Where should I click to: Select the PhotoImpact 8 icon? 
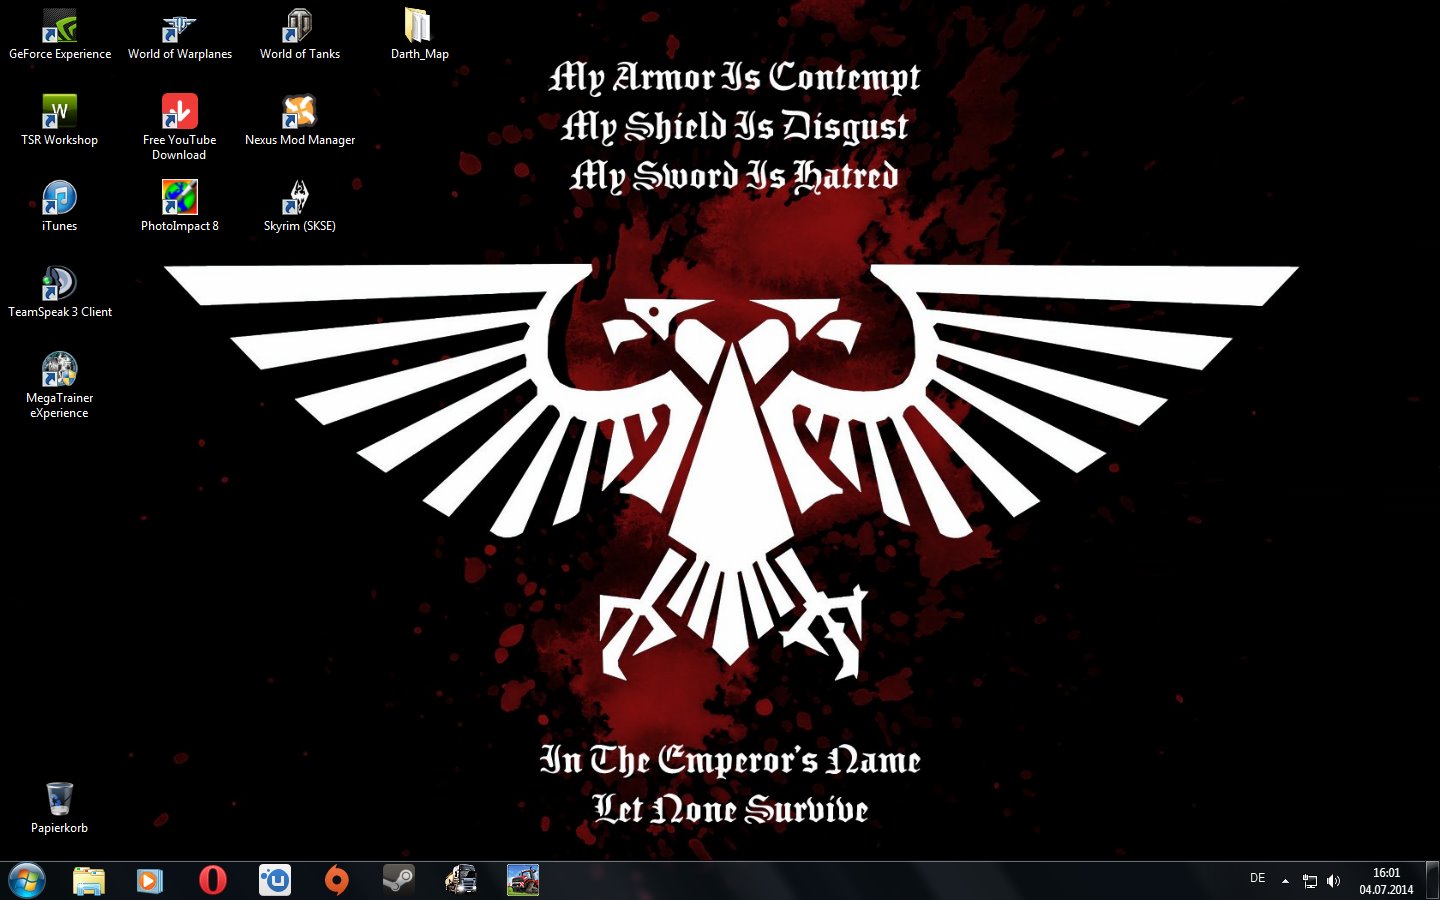(x=179, y=198)
